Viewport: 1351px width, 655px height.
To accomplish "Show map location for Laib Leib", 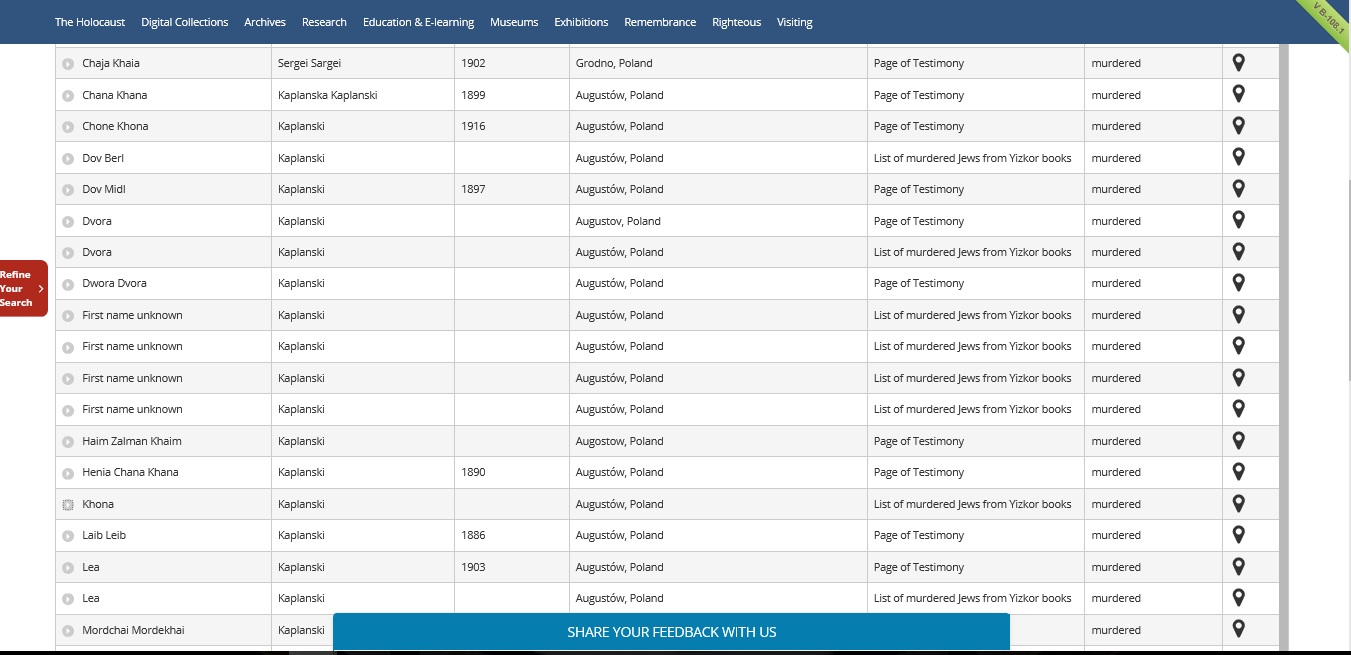I will click(1238, 535).
